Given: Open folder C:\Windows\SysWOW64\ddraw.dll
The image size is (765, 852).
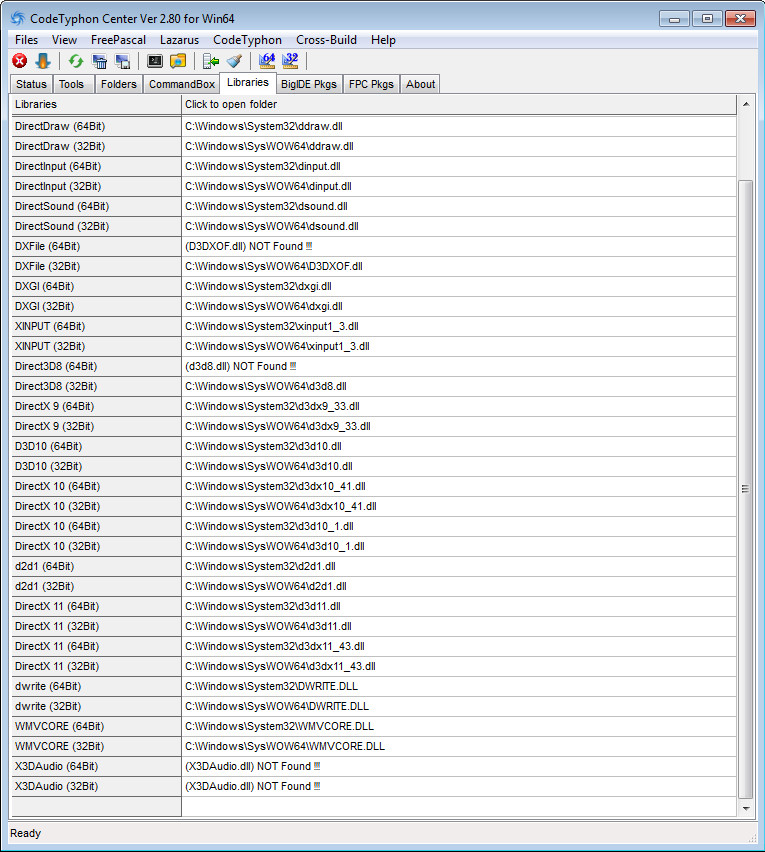Looking at the screenshot, I should (x=459, y=146).
